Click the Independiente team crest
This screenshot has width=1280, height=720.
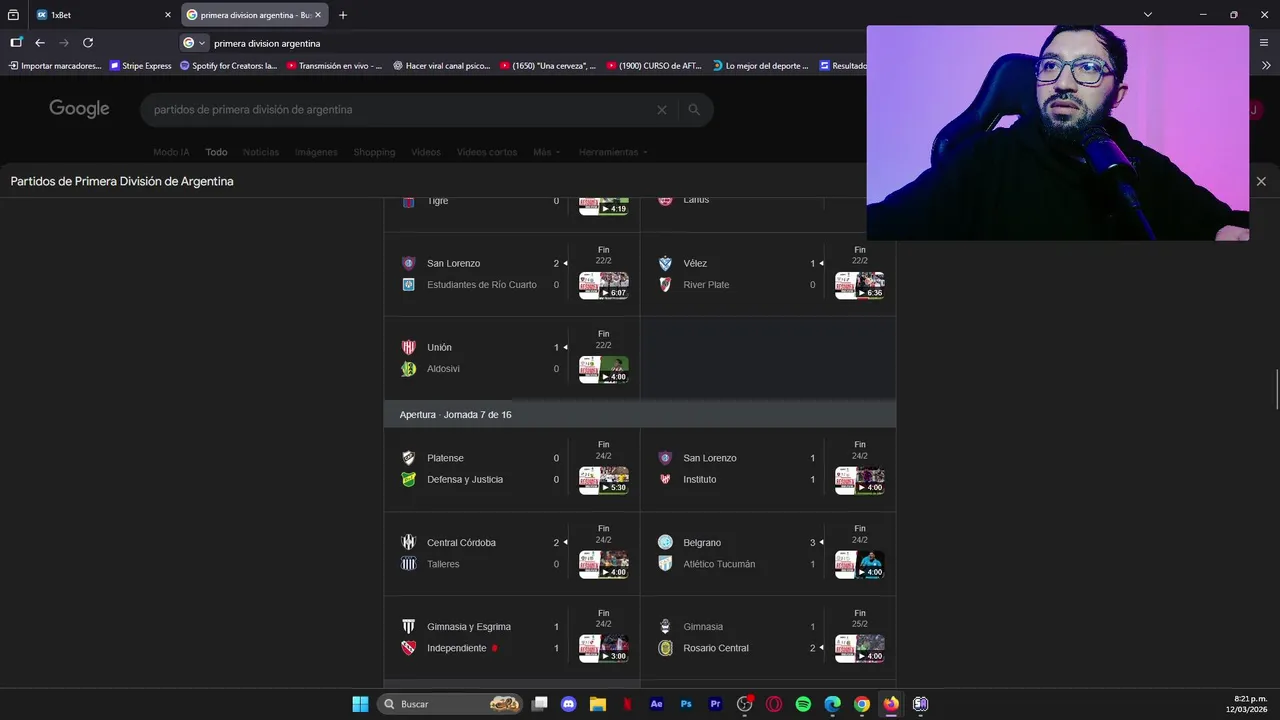tap(408, 648)
